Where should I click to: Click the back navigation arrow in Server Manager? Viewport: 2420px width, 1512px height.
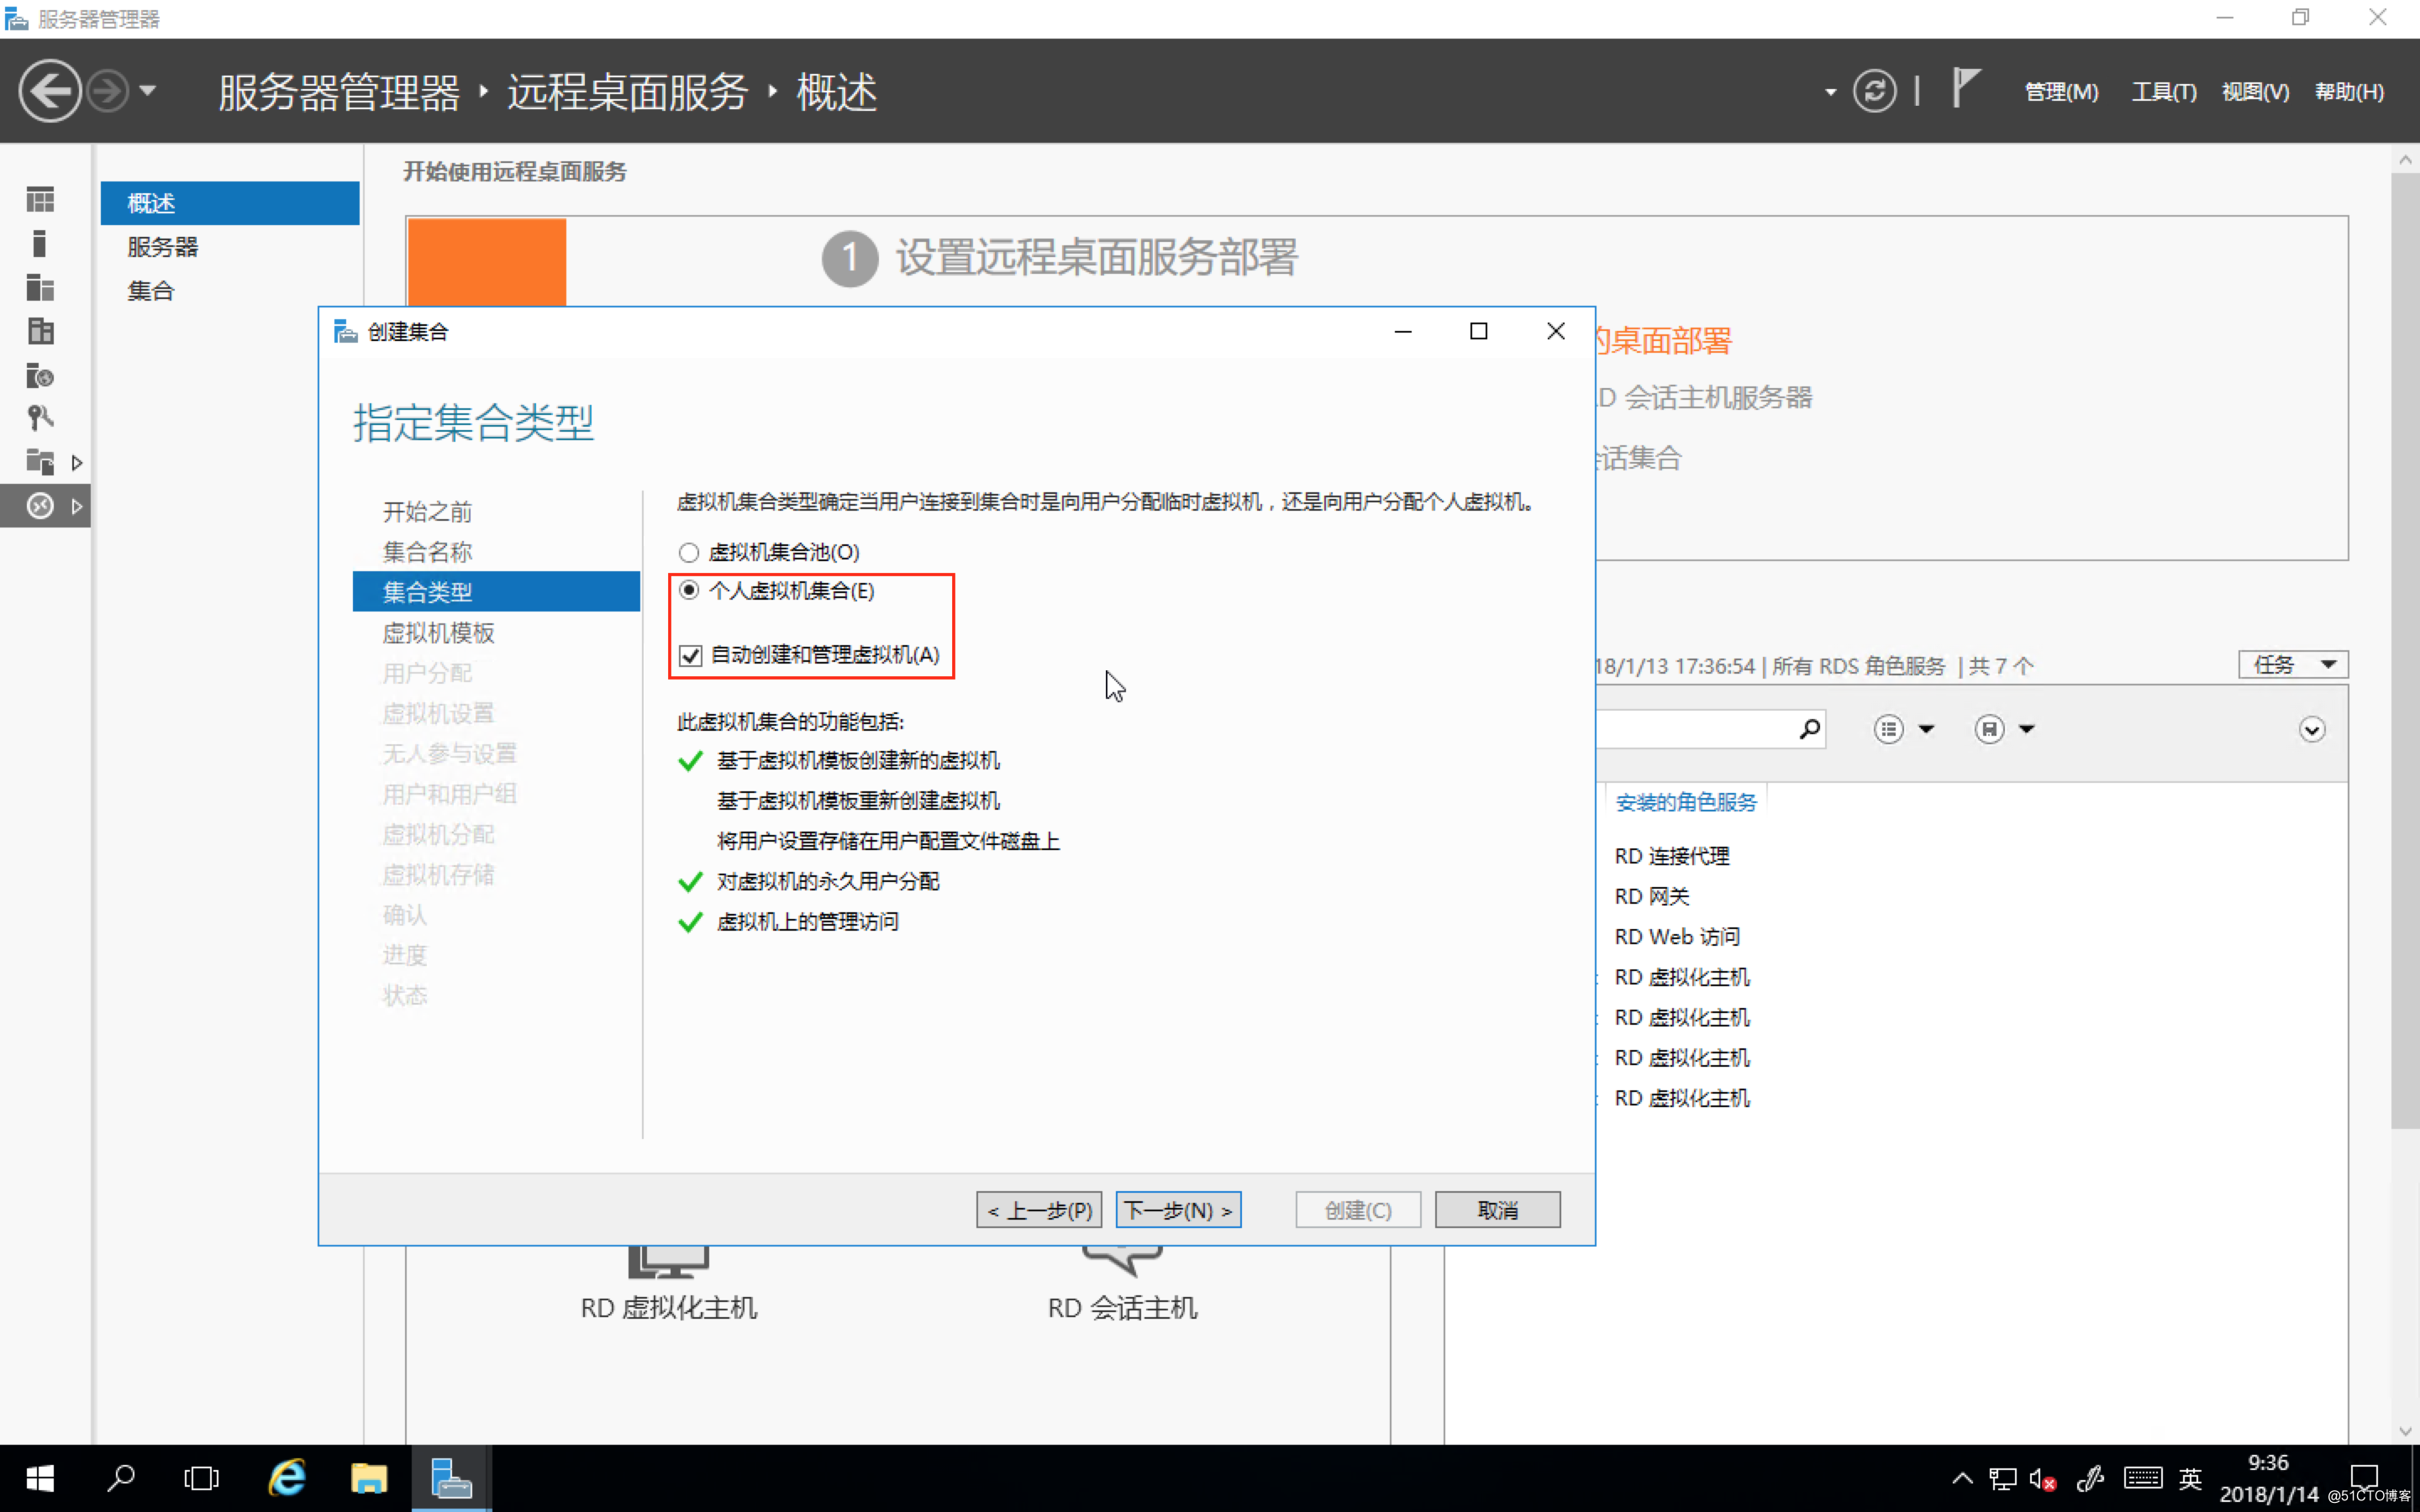50,91
